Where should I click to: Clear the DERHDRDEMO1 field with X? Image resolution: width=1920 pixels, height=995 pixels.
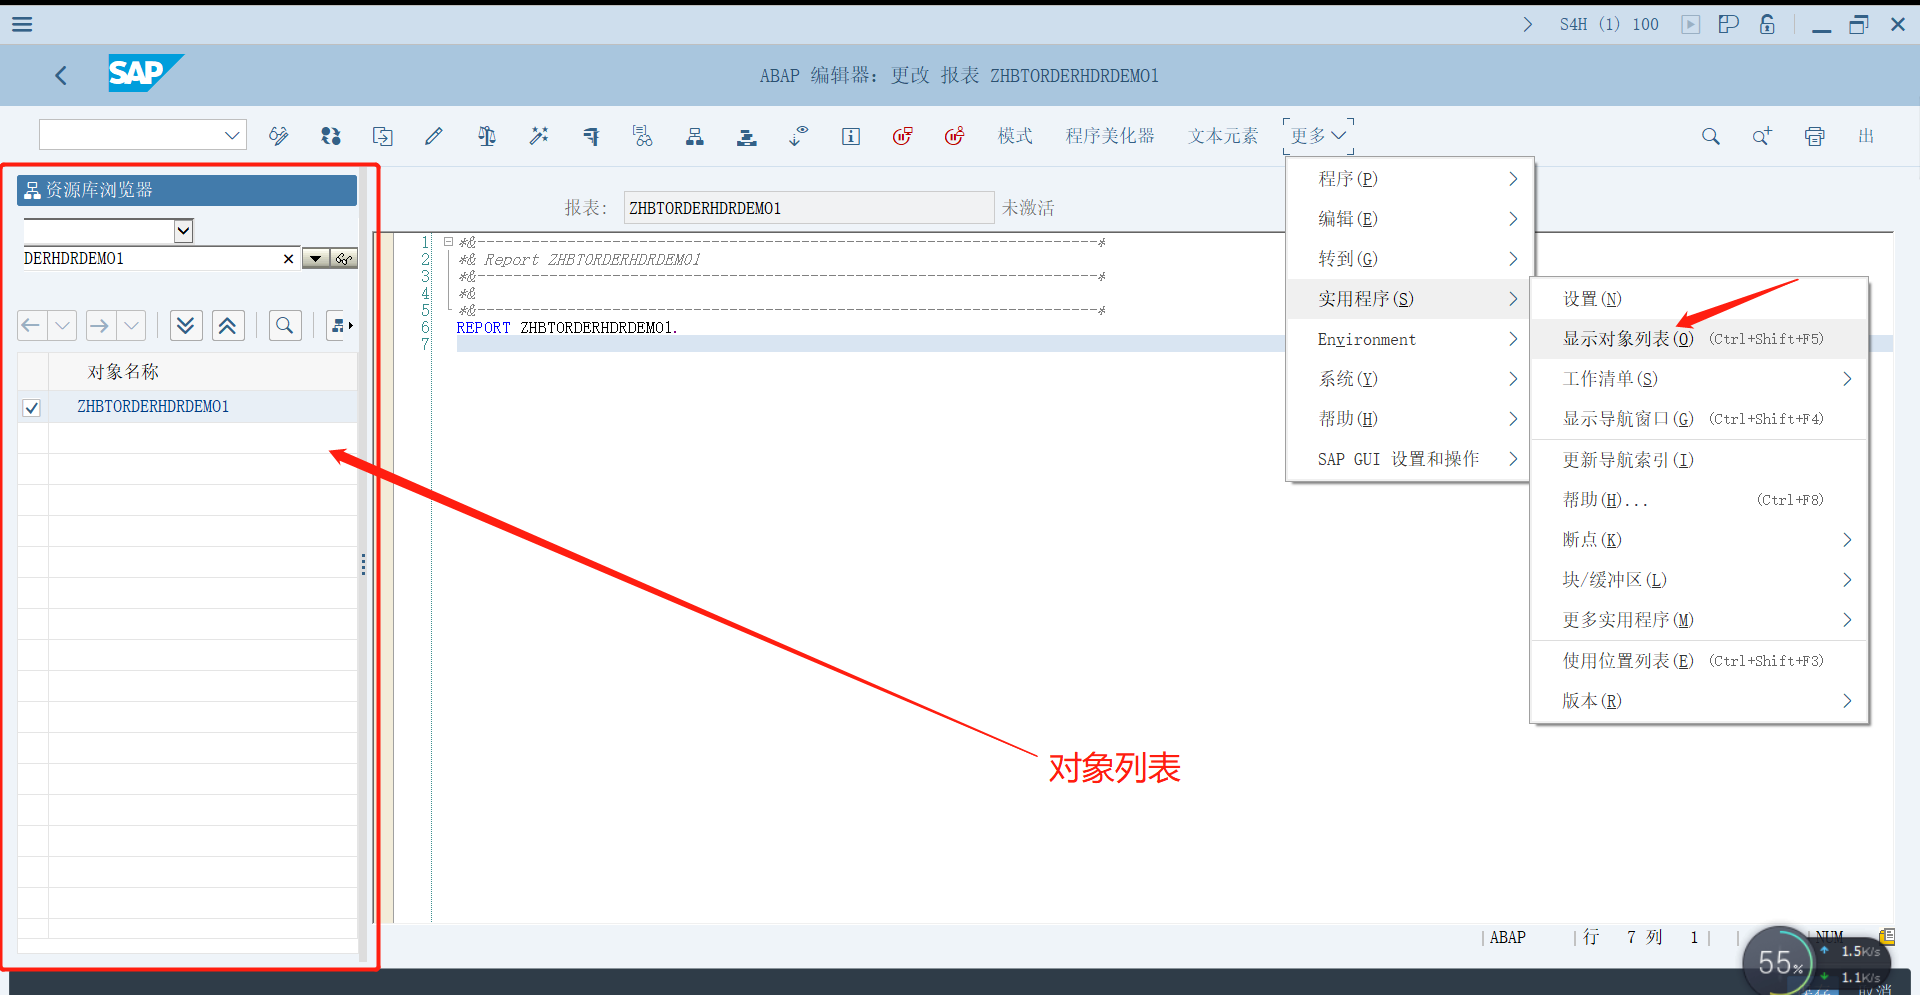289,259
